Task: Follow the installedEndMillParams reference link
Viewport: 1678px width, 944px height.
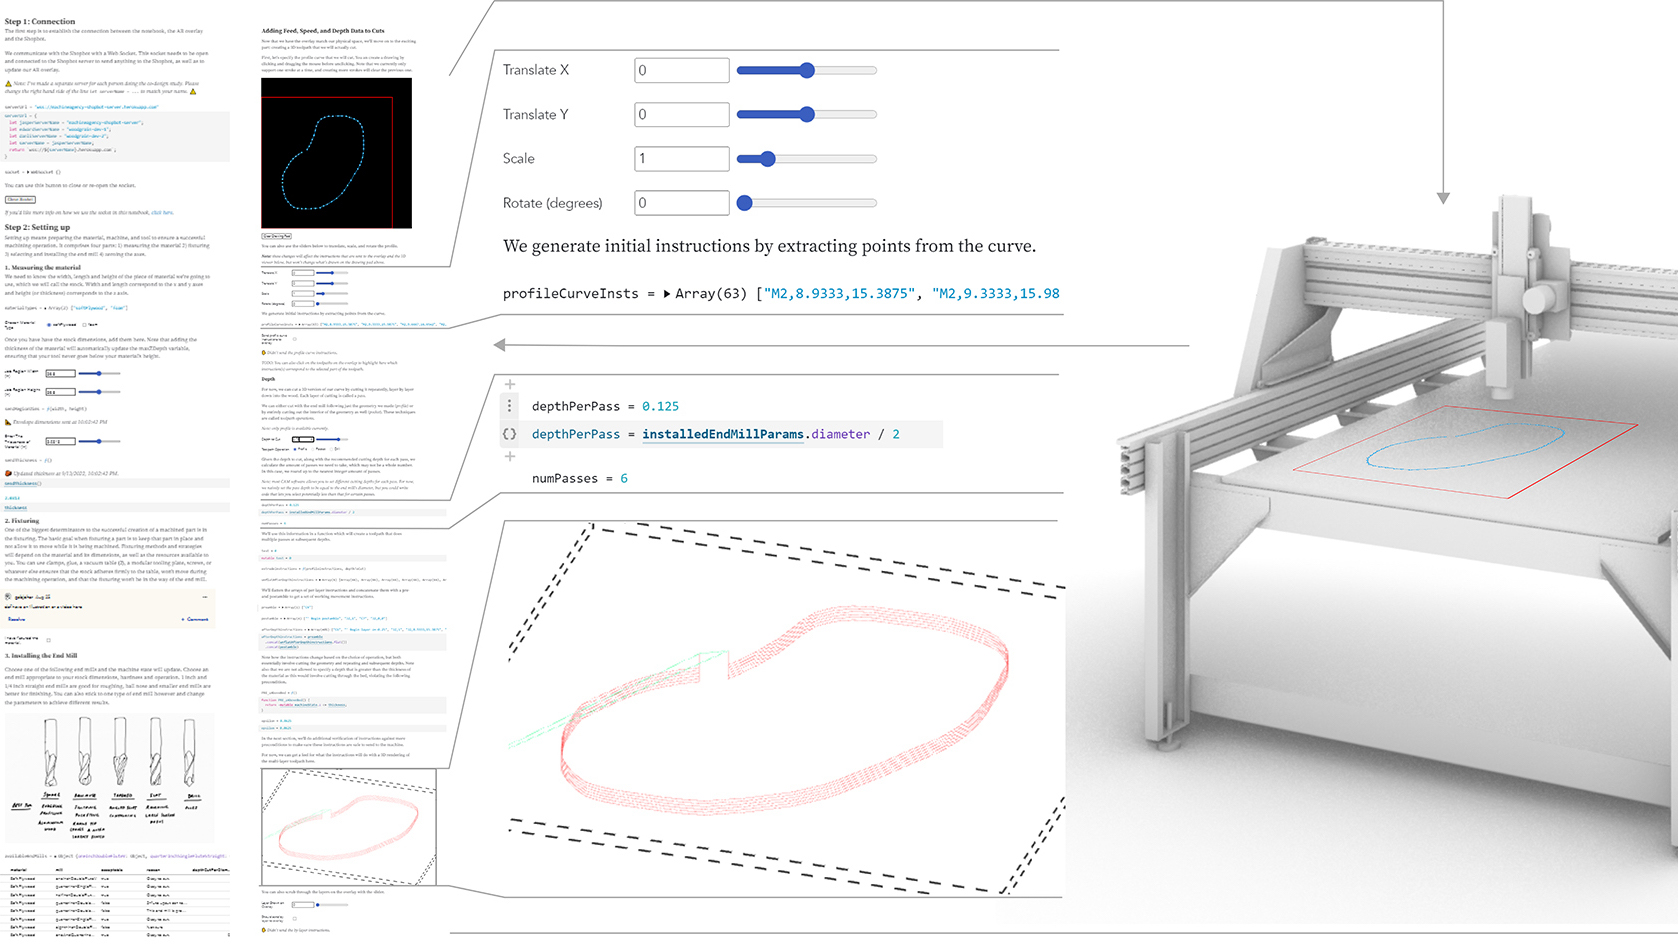Action: click(x=723, y=434)
